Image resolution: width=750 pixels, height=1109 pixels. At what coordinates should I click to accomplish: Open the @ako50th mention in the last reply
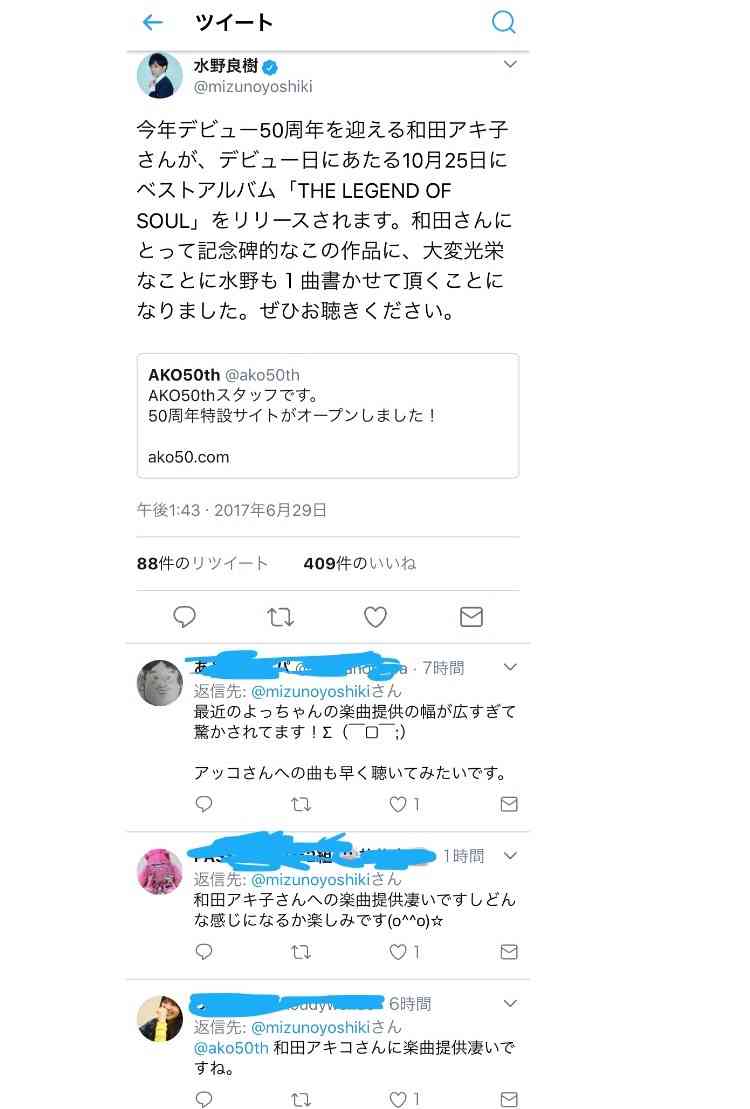[231, 1047]
